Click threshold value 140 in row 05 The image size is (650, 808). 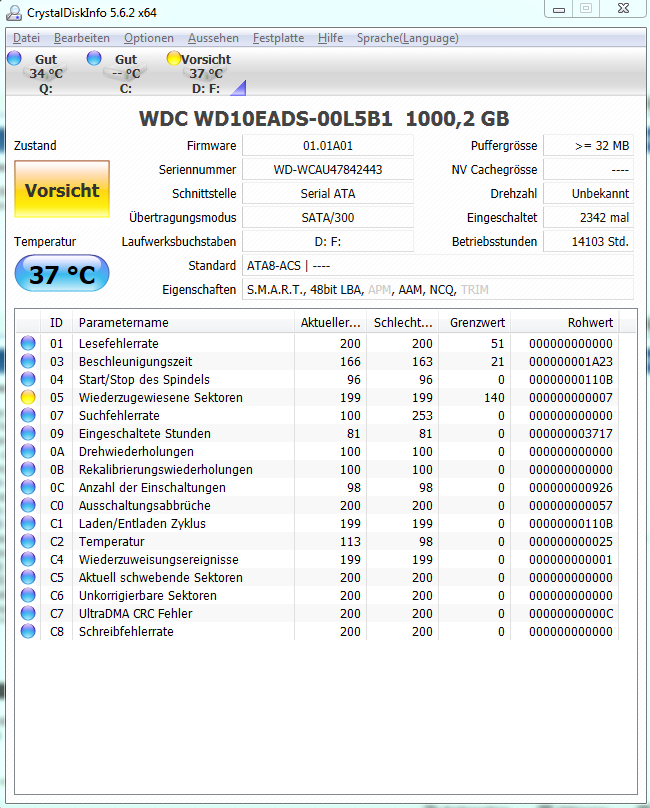[x=494, y=398]
